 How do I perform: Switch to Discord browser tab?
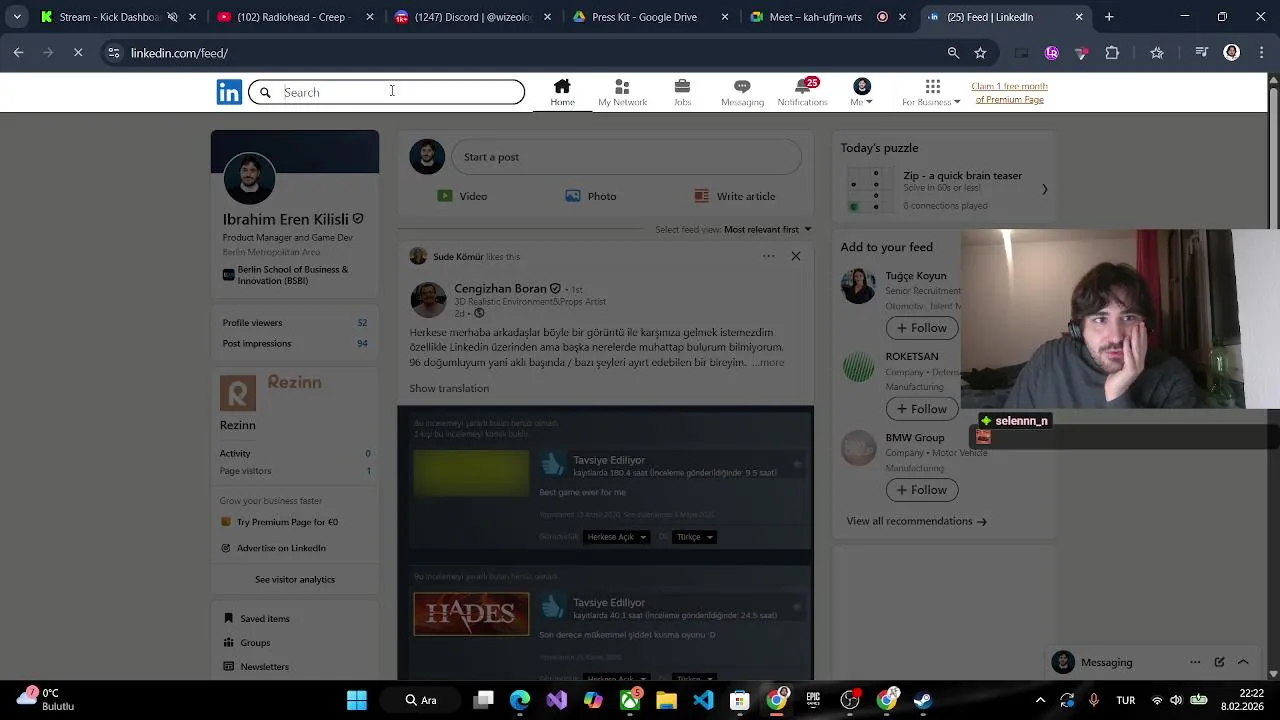tap(474, 17)
